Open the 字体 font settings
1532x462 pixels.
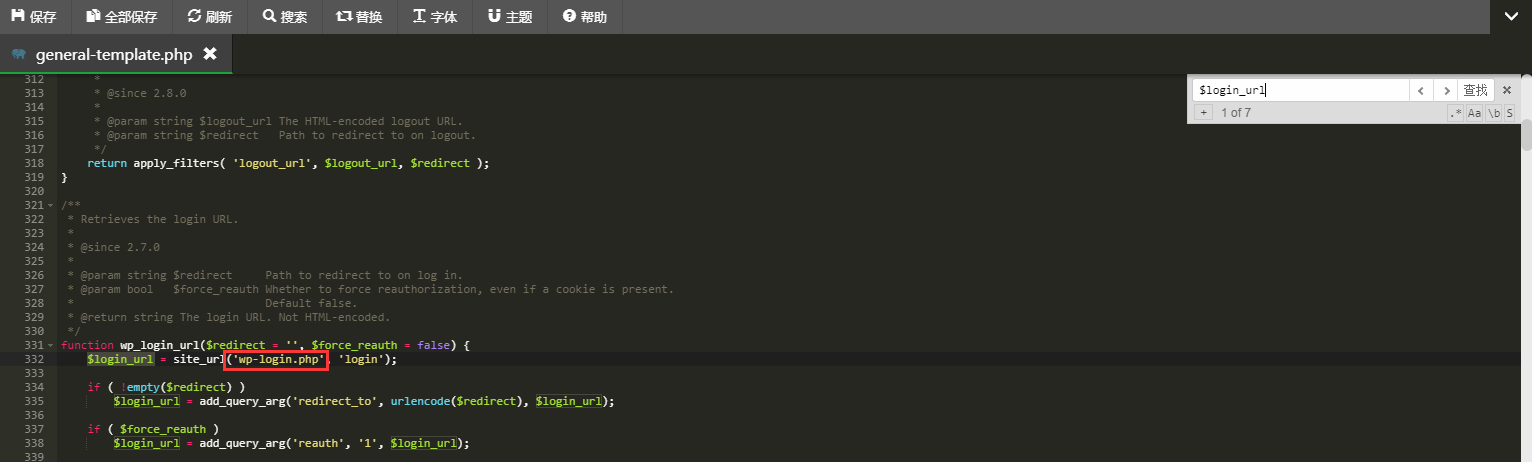(435, 17)
